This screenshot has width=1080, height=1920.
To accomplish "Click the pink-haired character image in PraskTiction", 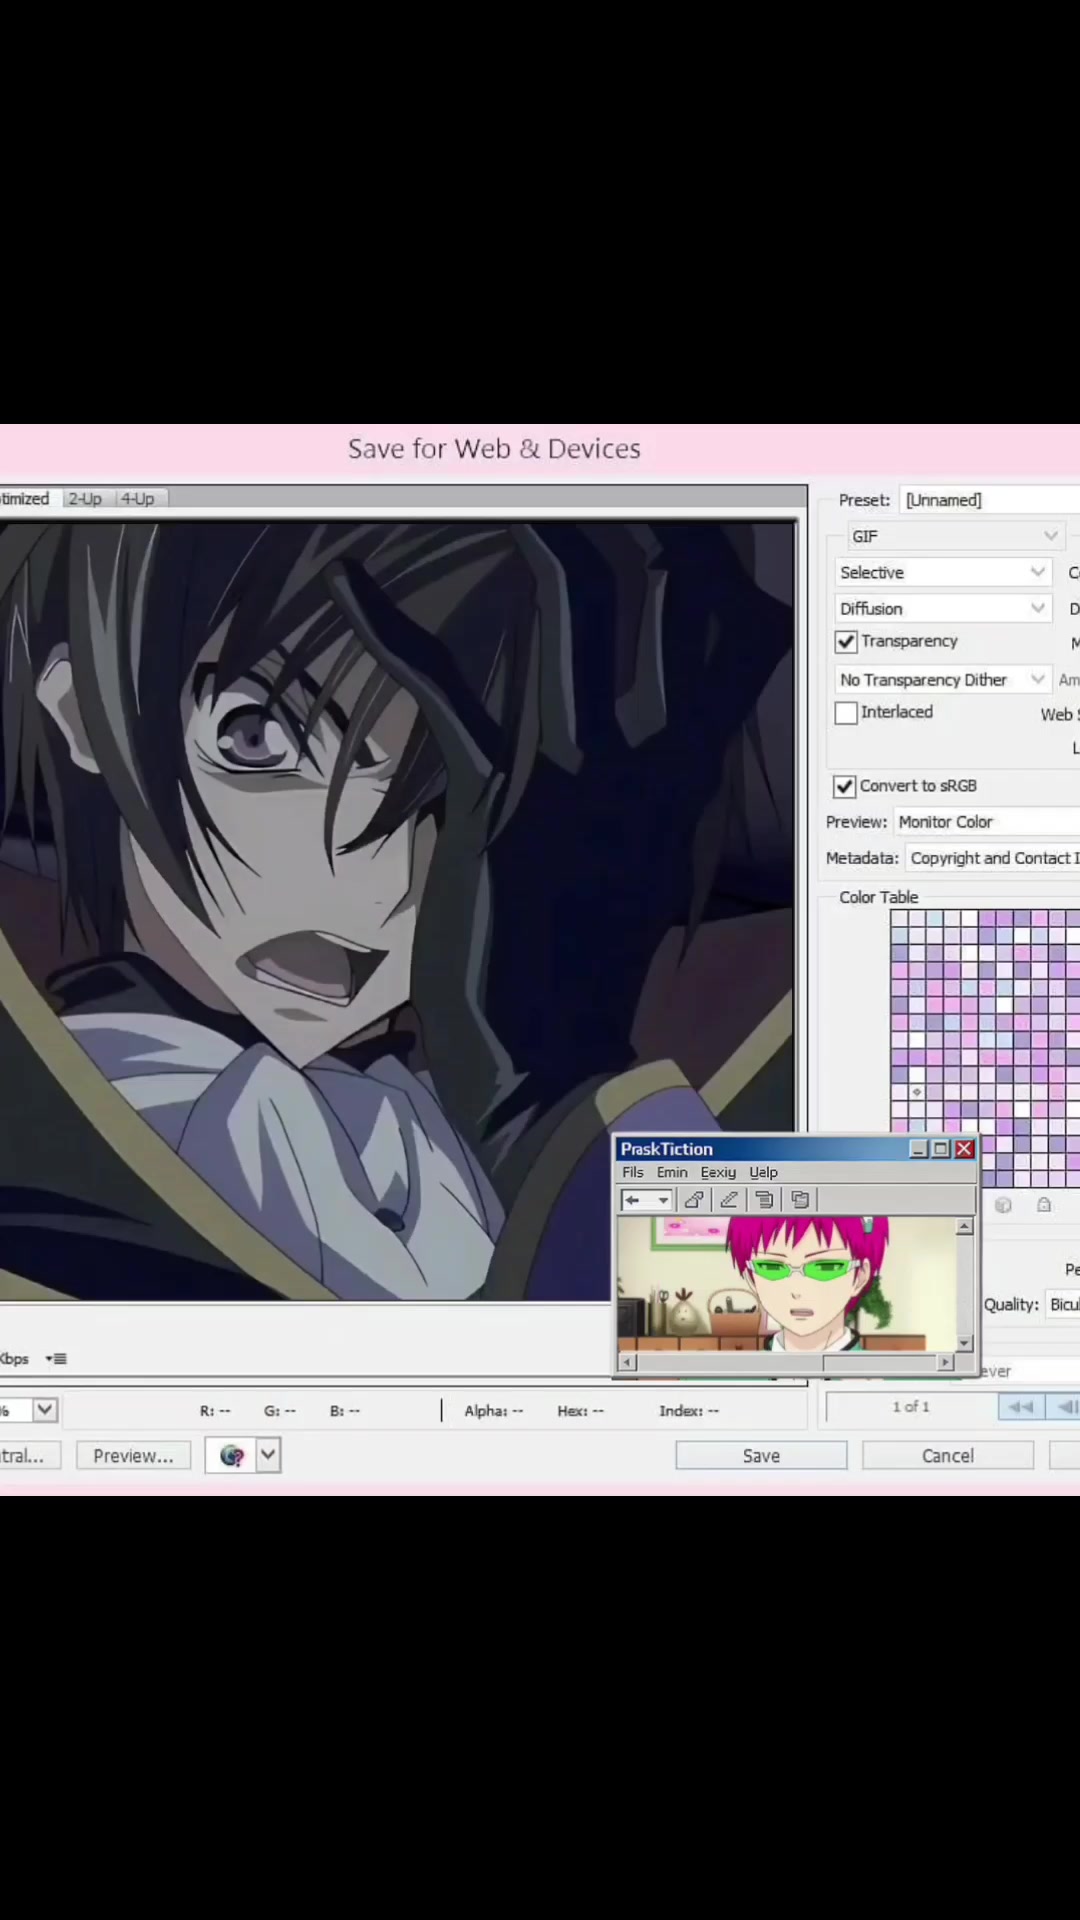I will tap(787, 1283).
